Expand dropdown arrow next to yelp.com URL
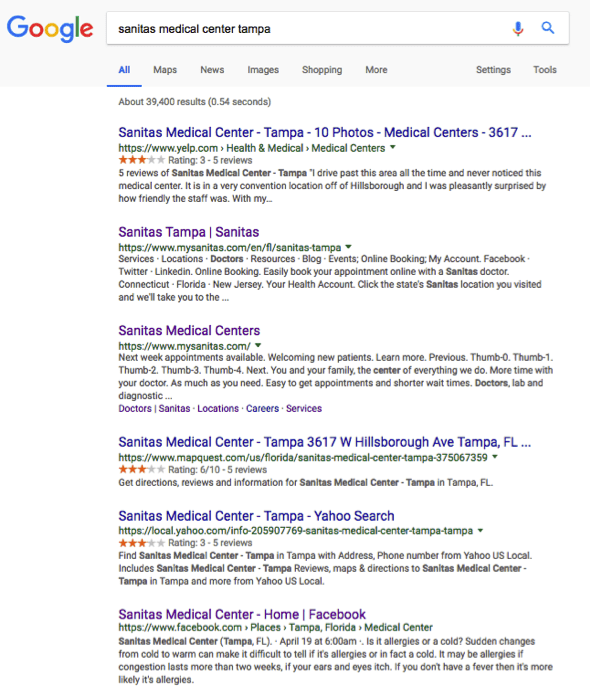Screen dimensions: 591x696 393,147
